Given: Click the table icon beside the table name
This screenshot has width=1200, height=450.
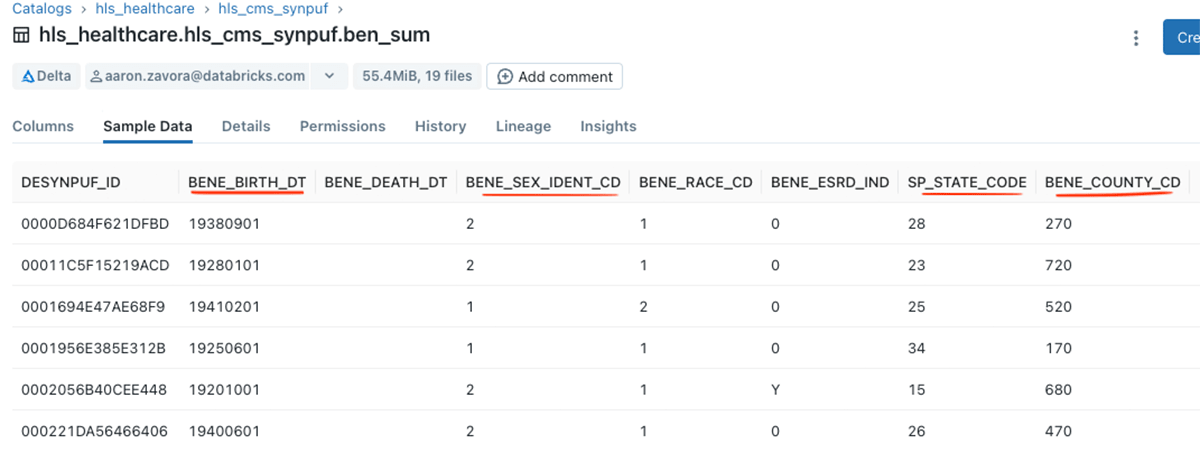Looking at the screenshot, I should point(21,36).
